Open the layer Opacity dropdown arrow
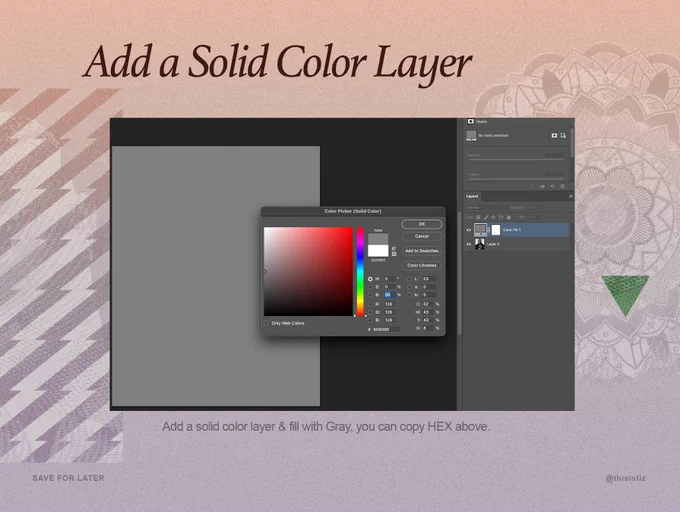This screenshot has height=512, width=680. (540, 208)
